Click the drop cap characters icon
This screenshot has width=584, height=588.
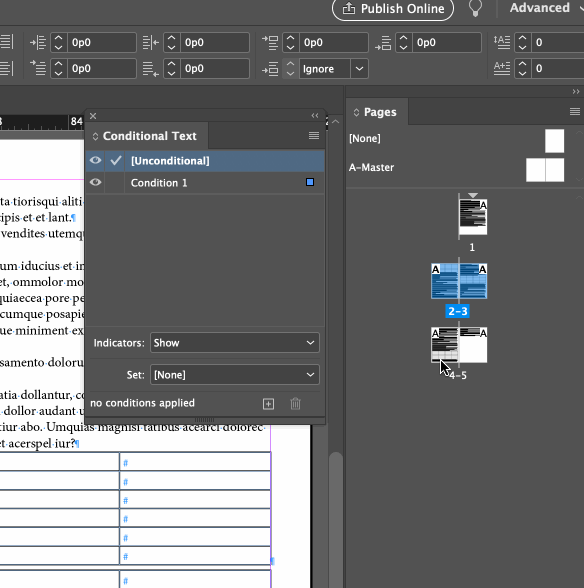coord(502,68)
